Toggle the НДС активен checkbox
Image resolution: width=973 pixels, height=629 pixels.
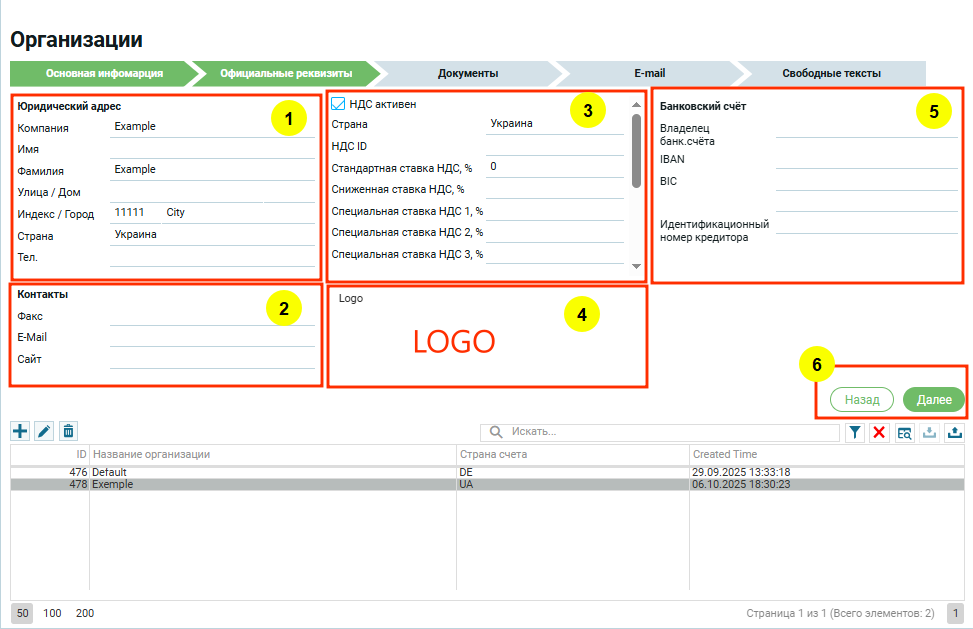click(x=338, y=103)
